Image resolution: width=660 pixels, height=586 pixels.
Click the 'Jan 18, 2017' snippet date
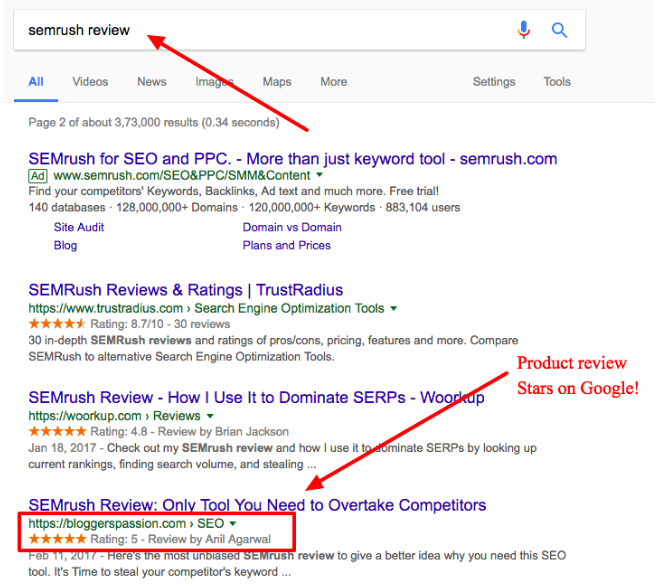62,448
